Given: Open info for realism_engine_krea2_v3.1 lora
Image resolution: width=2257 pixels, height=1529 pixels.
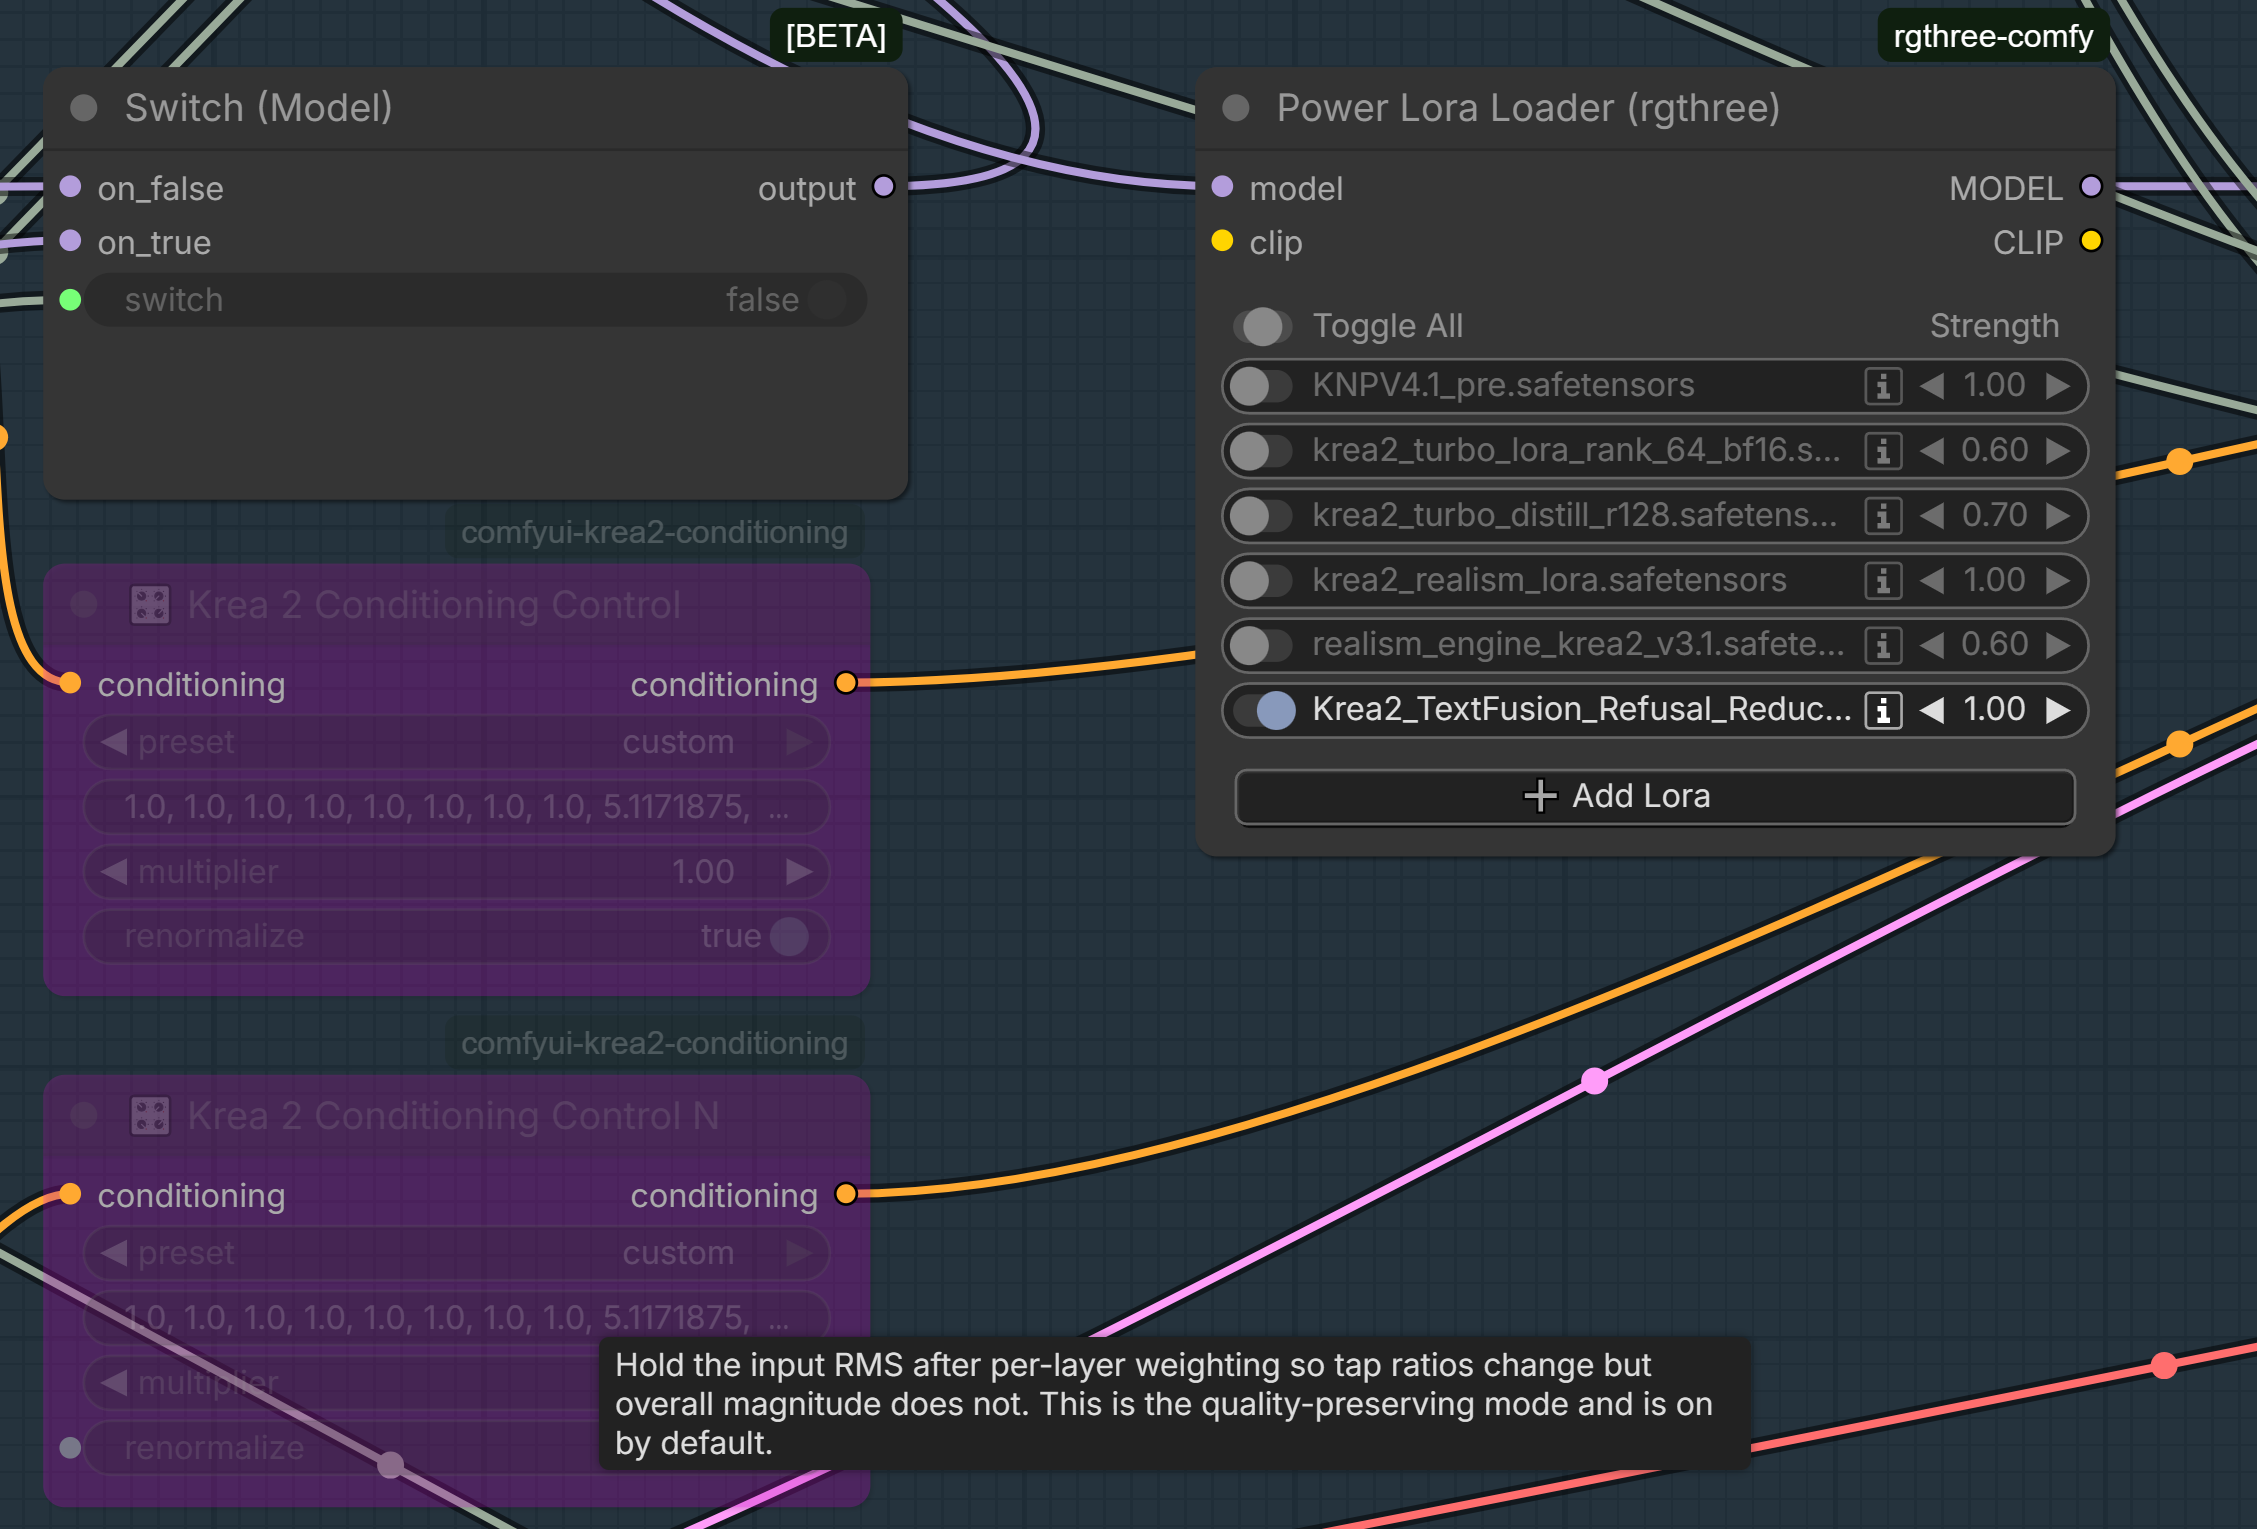Looking at the screenshot, I should tap(1882, 645).
